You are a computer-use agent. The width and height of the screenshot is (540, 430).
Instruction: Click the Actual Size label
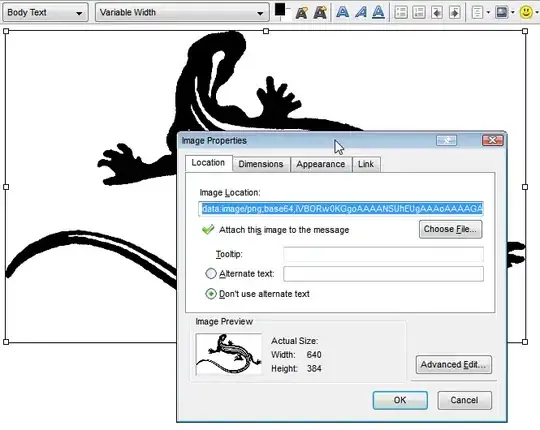(x=294, y=341)
